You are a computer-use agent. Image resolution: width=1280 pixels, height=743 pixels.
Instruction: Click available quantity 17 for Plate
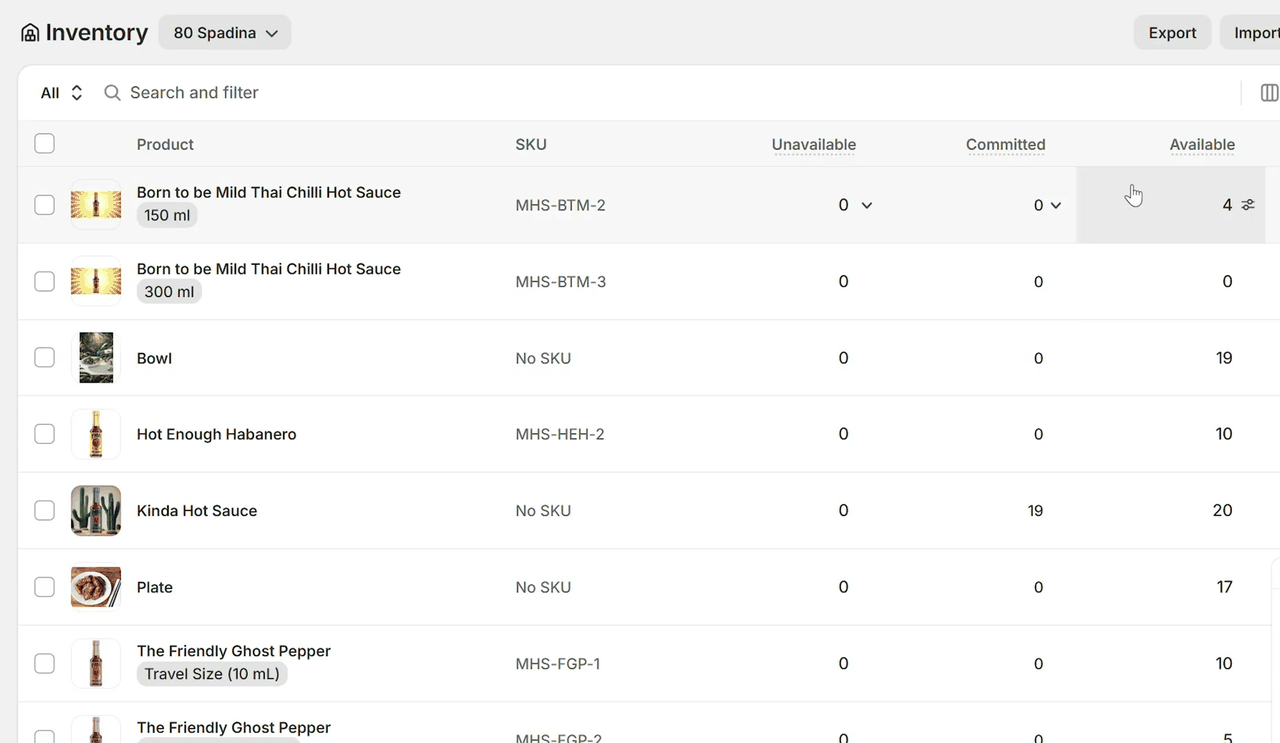pos(1224,587)
